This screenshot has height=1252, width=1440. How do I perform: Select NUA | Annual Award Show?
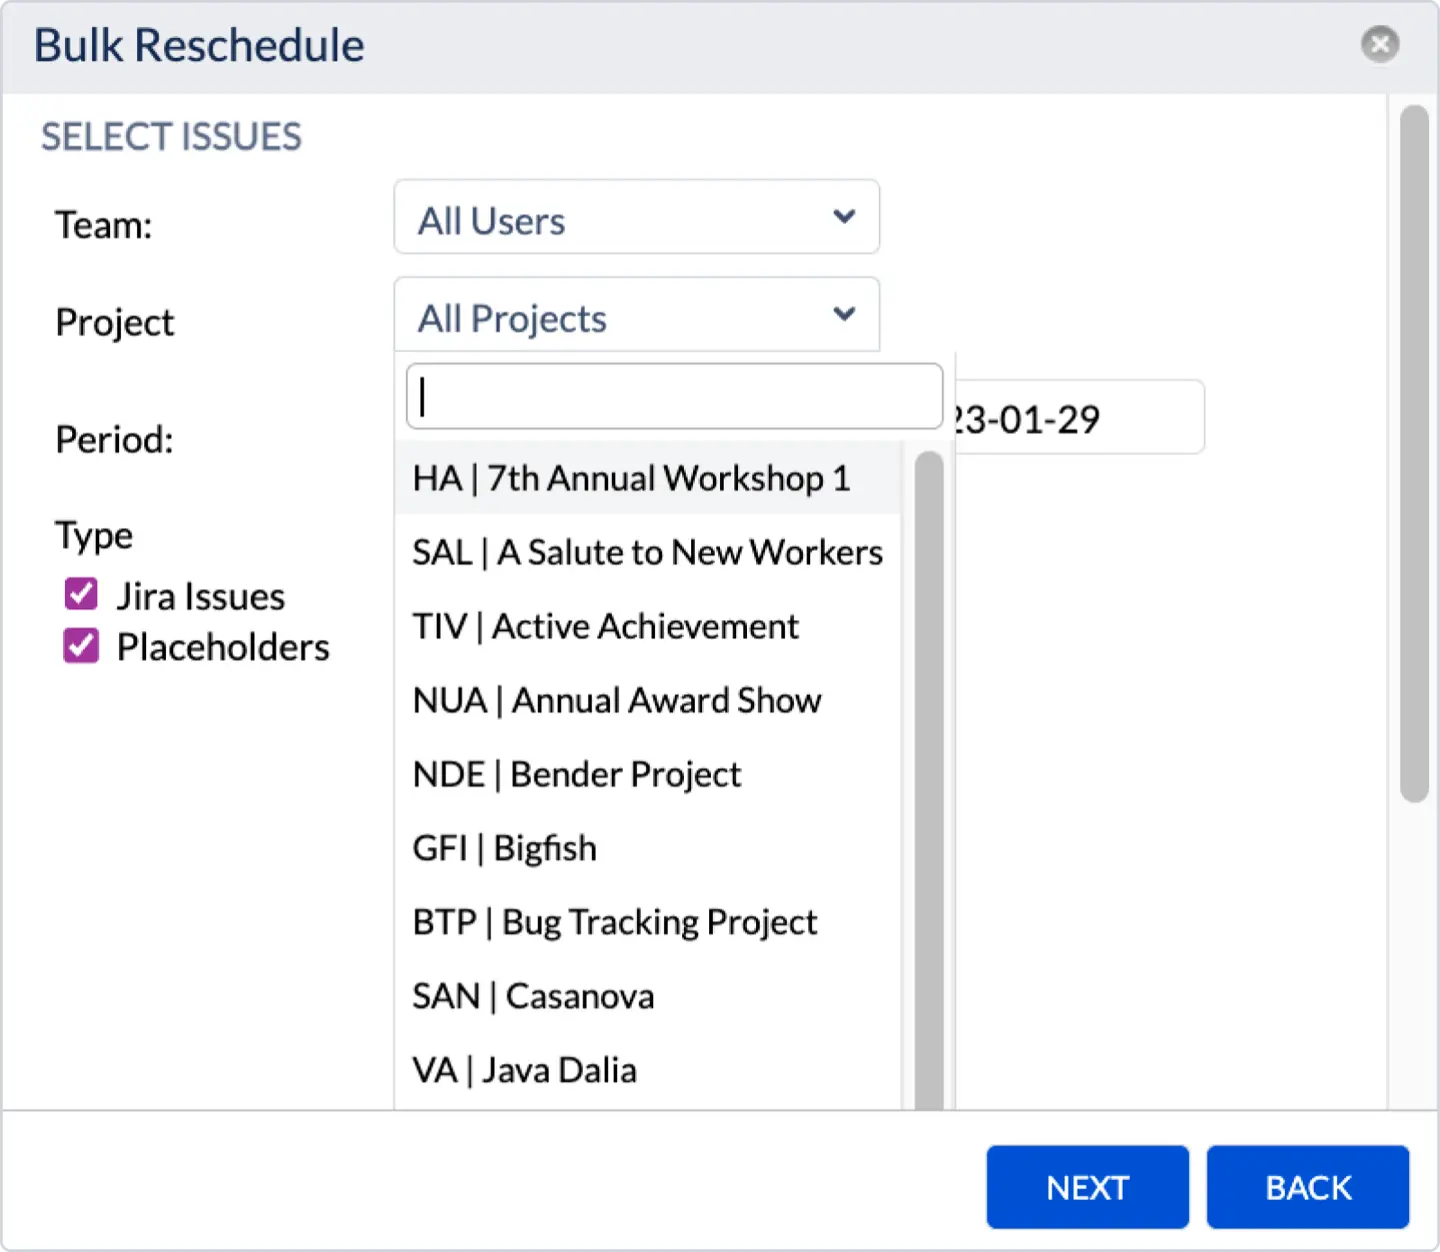[617, 700]
